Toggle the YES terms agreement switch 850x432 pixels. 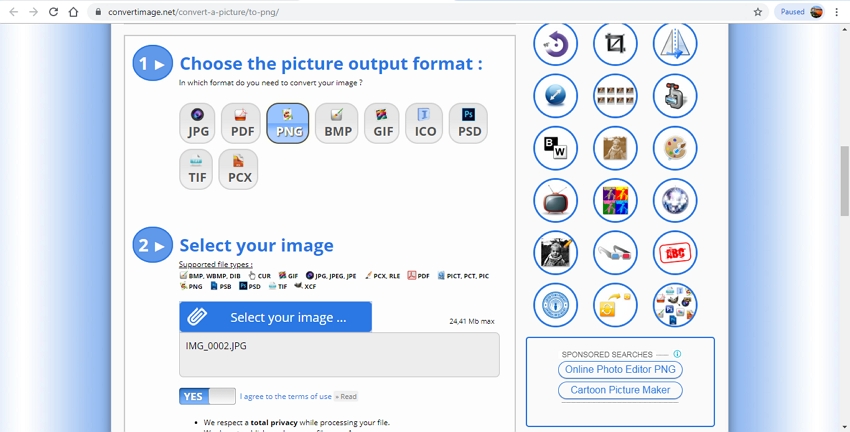[x=207, y=396]
